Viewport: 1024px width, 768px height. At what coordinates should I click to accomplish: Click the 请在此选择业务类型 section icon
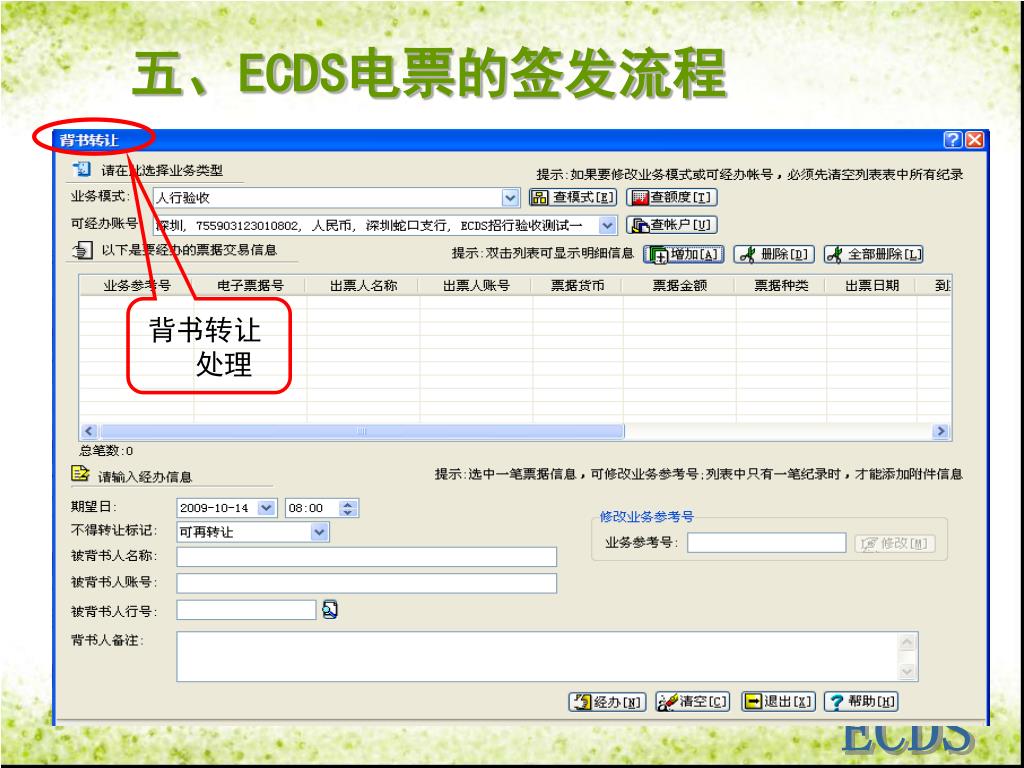82,169
